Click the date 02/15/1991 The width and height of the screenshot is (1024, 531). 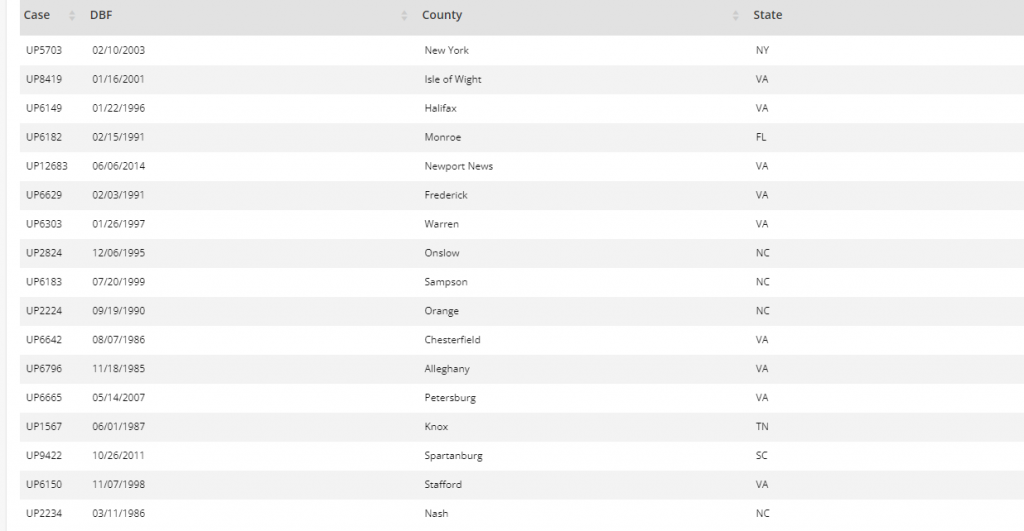click(118, 137)
